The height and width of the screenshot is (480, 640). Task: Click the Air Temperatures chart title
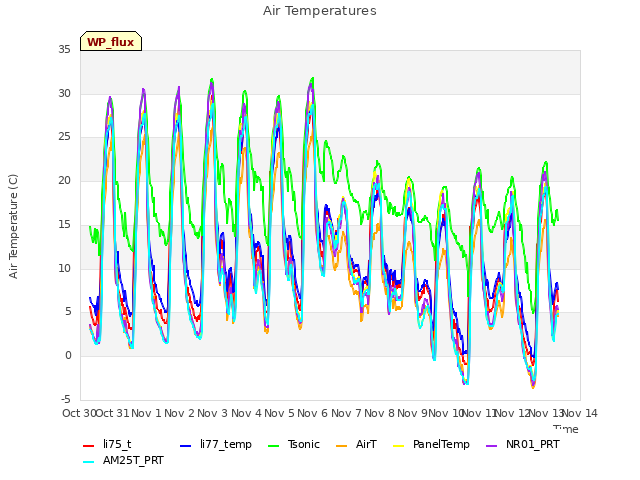pos(320,11)
